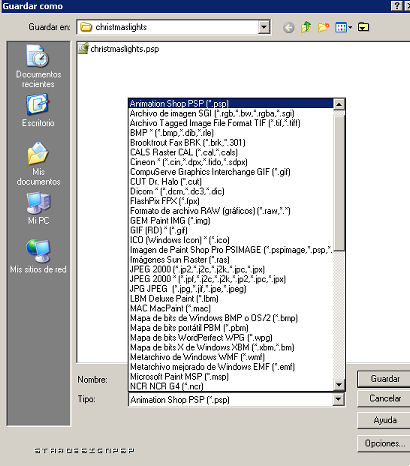The image size is (410, 466).
Task: Pick BMP (*.bmp,*.dib,*.rle) format
Action: click(231, 133)
